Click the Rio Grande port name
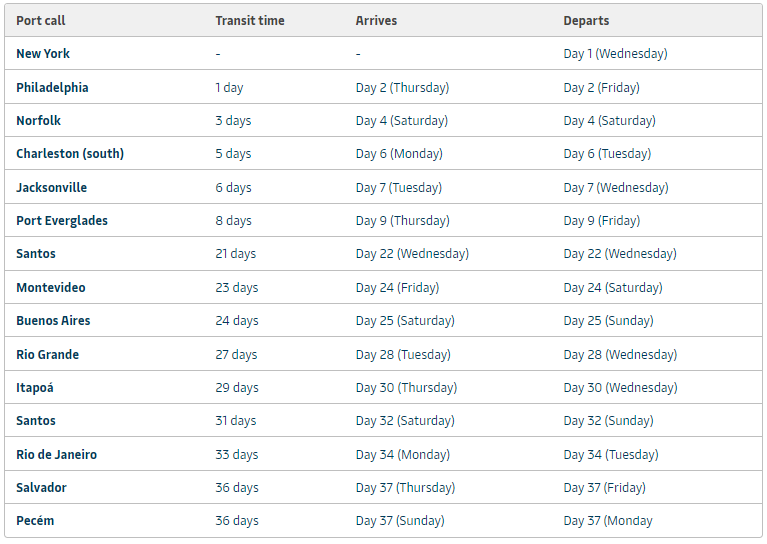 [x=48, y=355]
